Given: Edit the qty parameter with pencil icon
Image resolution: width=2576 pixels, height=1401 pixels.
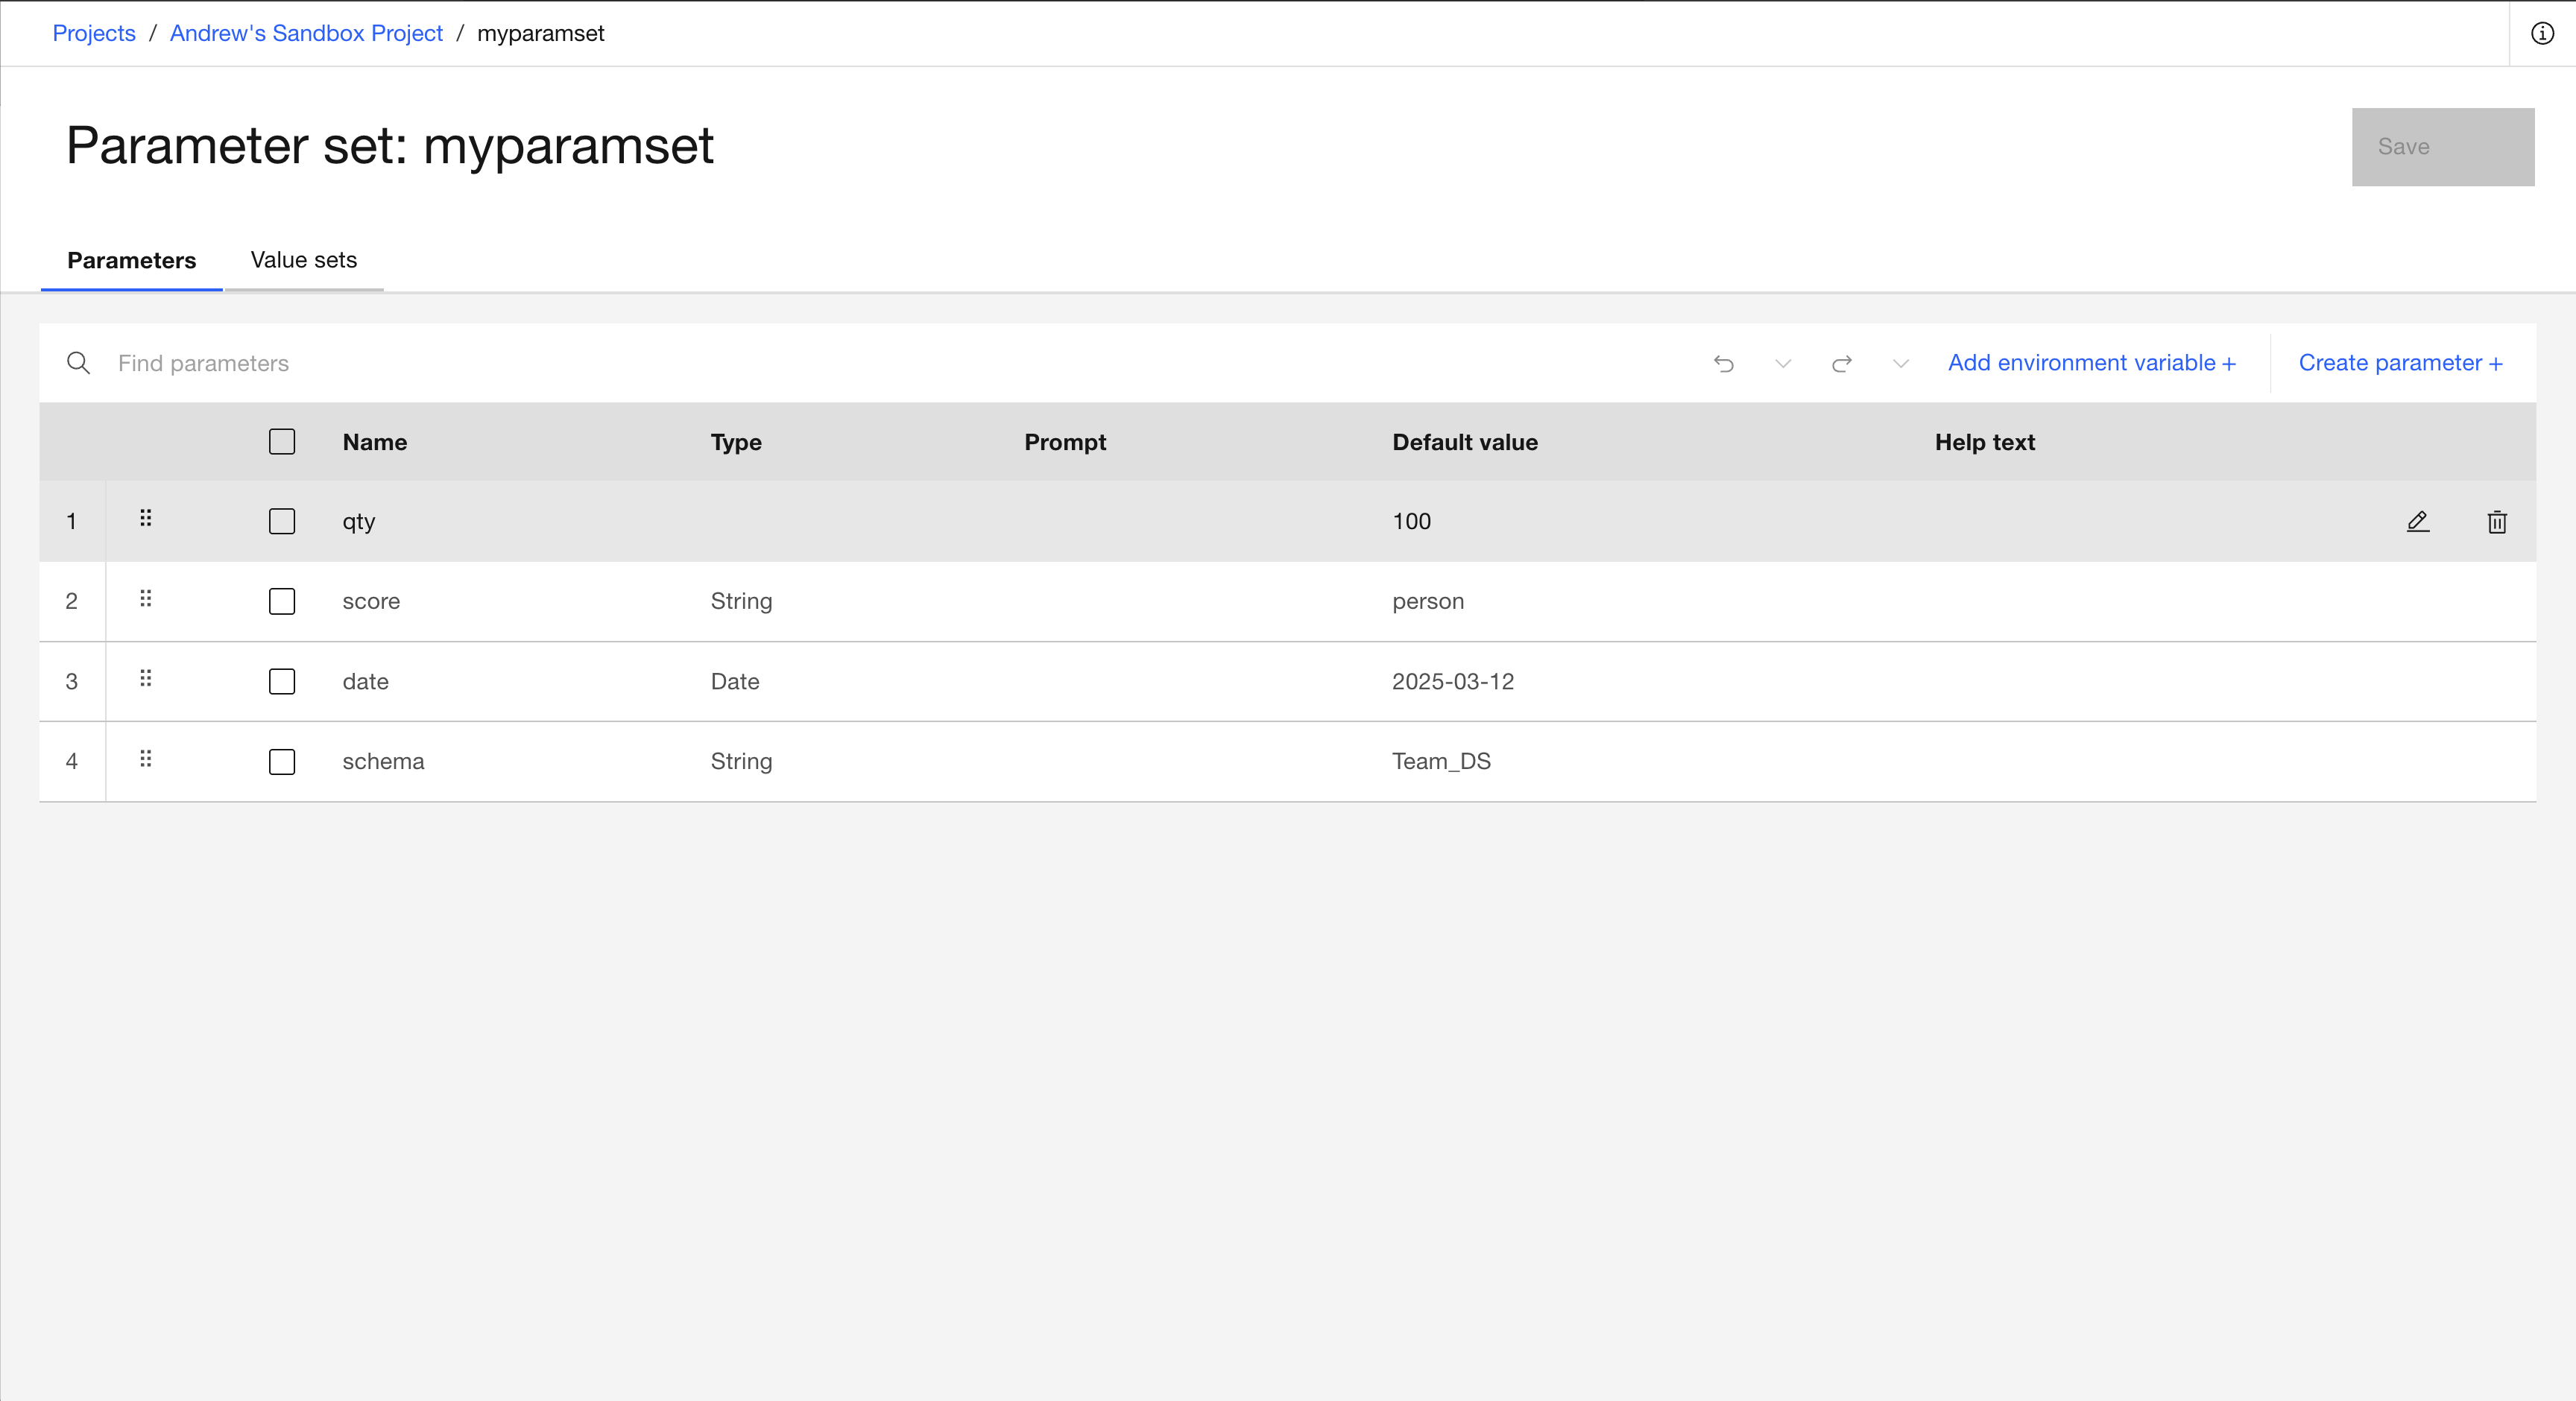Looking at the screenshot, I should [2417, 521].
